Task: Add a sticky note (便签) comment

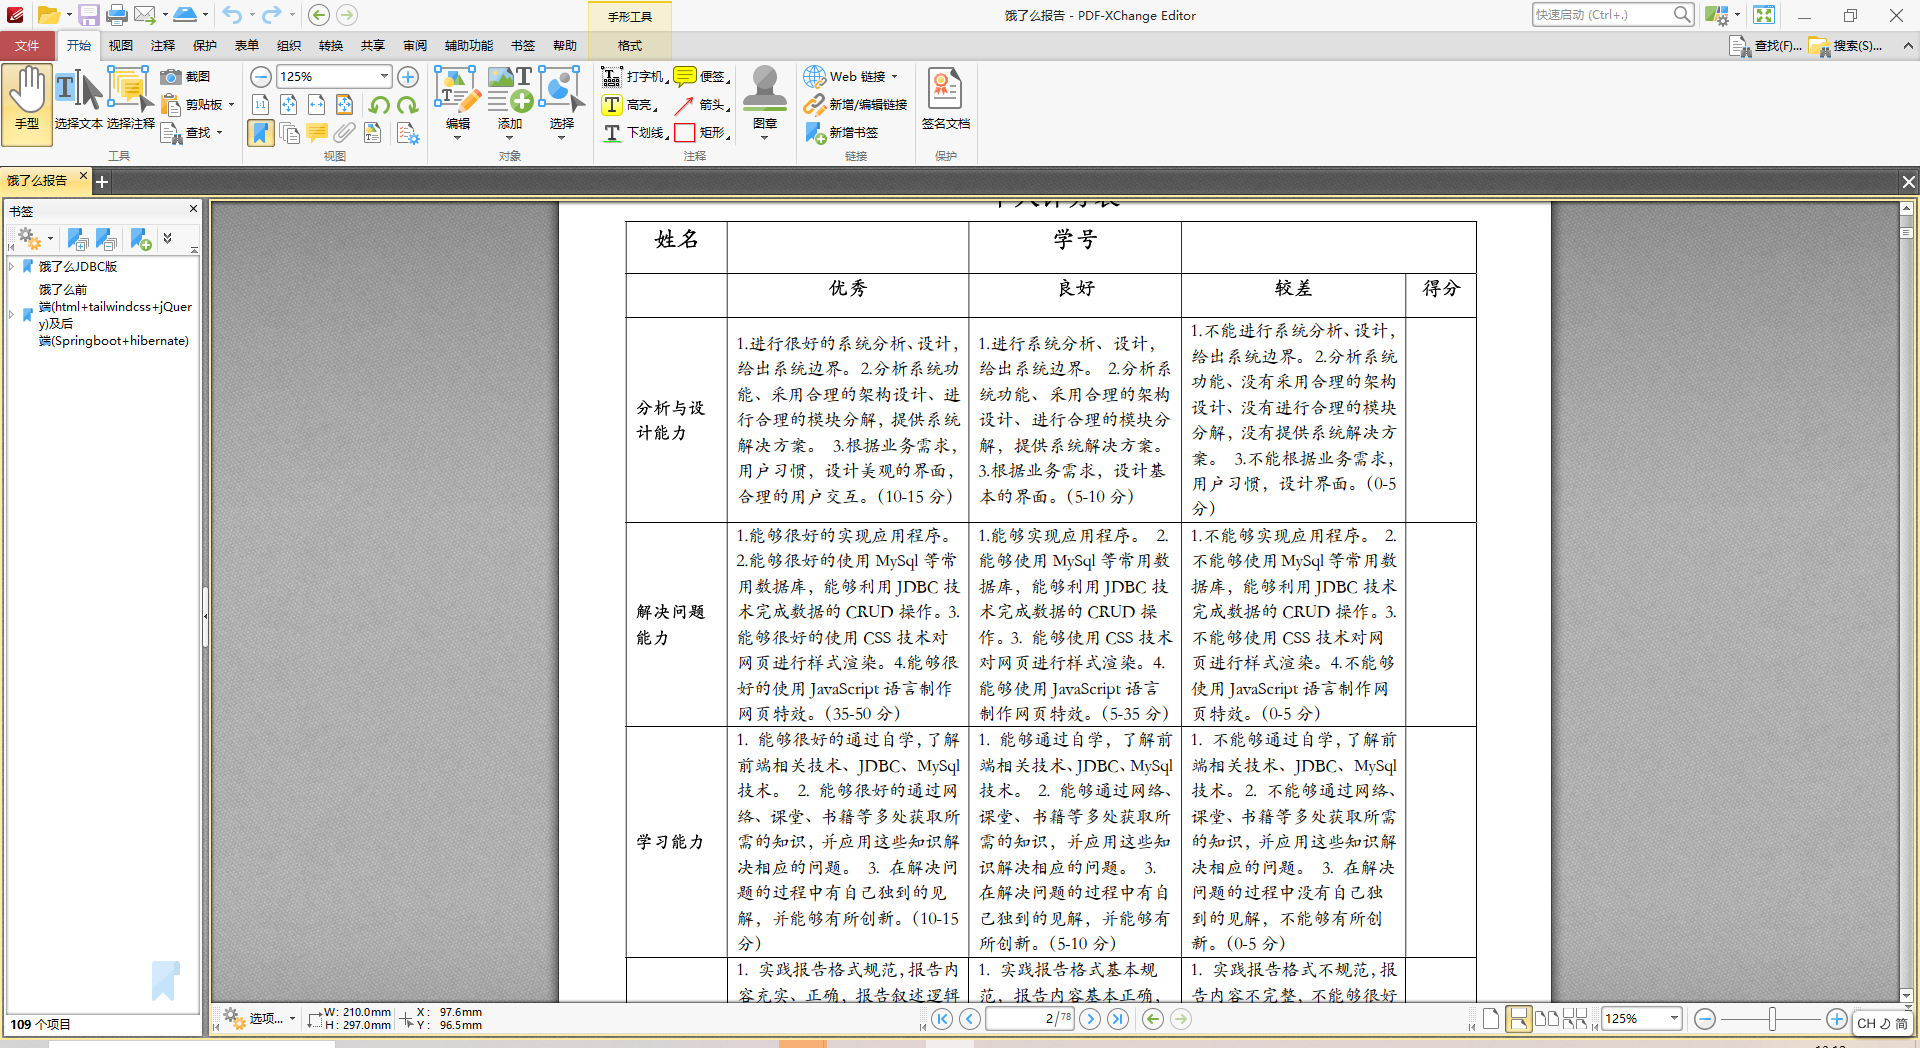Action: coord(701,77)
